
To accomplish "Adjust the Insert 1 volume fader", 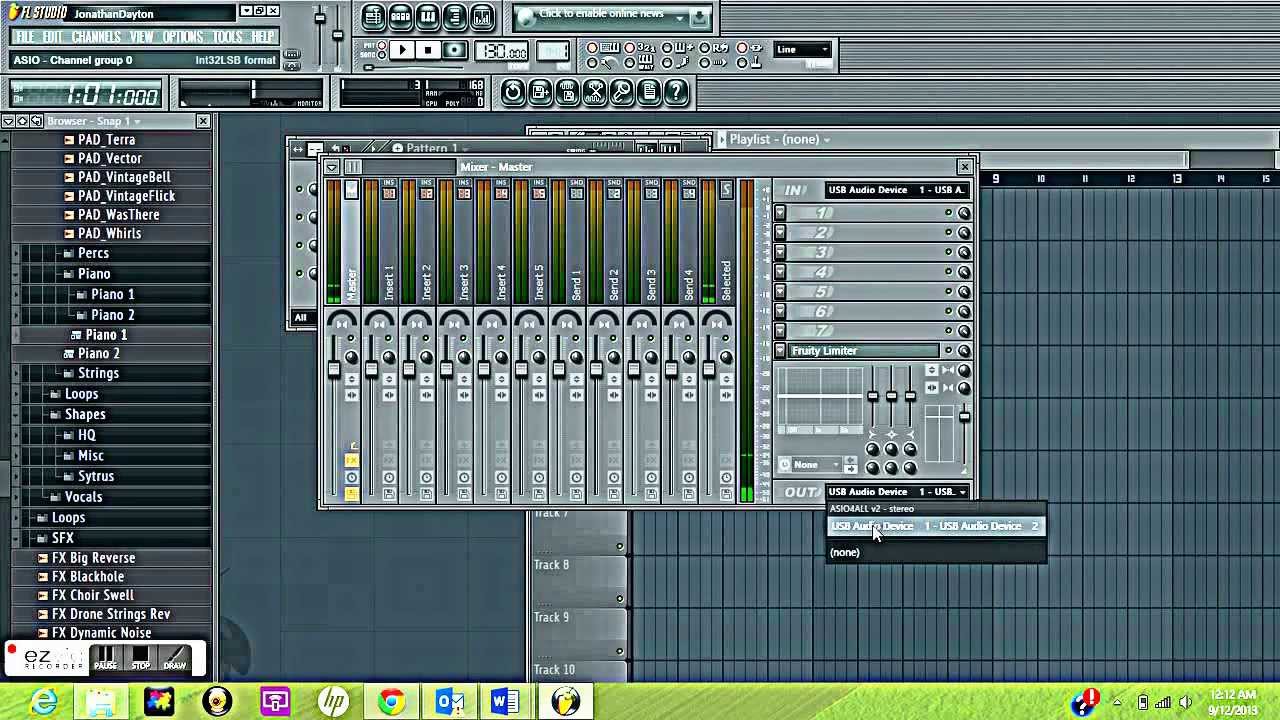I will click(371, 369).
